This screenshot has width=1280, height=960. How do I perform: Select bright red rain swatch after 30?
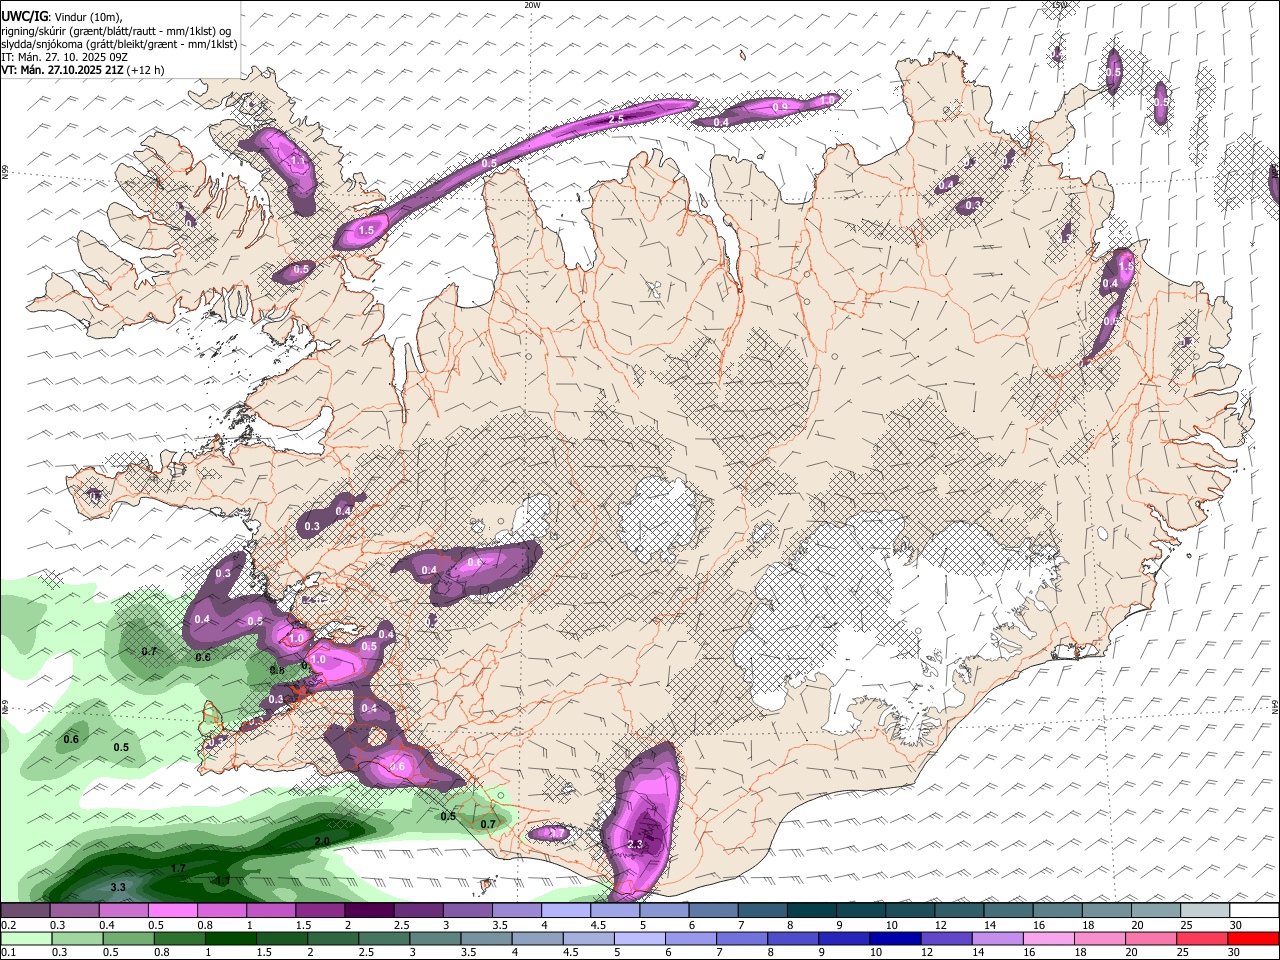point(1252,938)
